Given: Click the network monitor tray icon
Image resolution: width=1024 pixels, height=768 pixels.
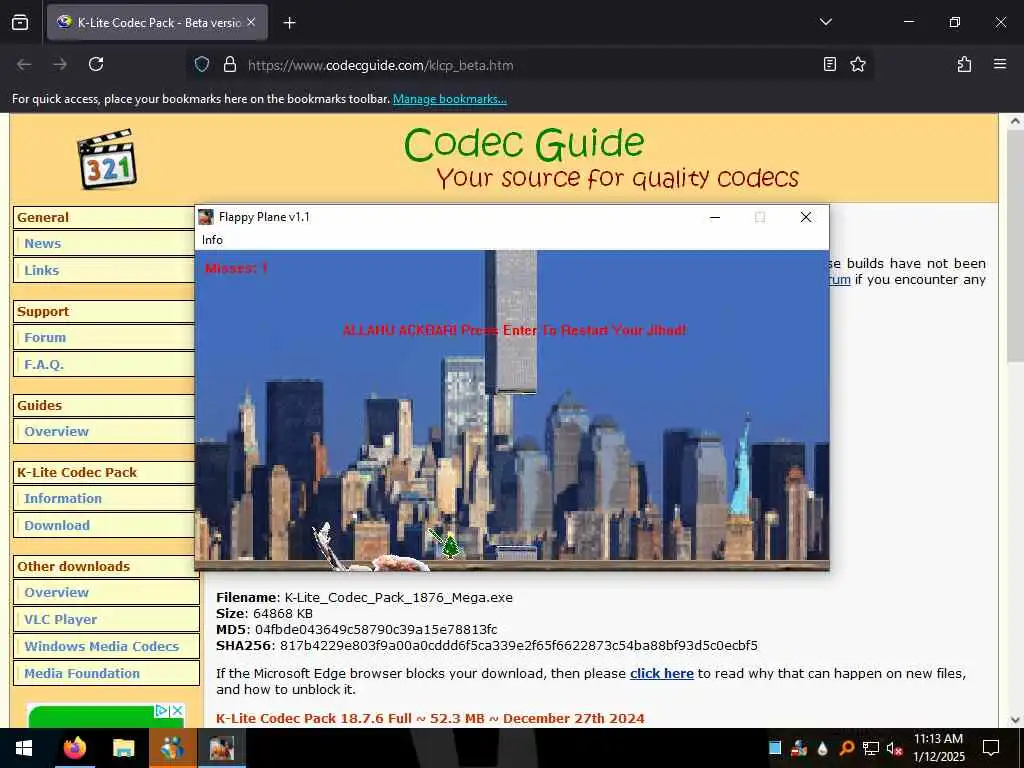Looking at the screenshot, I should coord(870,748).
